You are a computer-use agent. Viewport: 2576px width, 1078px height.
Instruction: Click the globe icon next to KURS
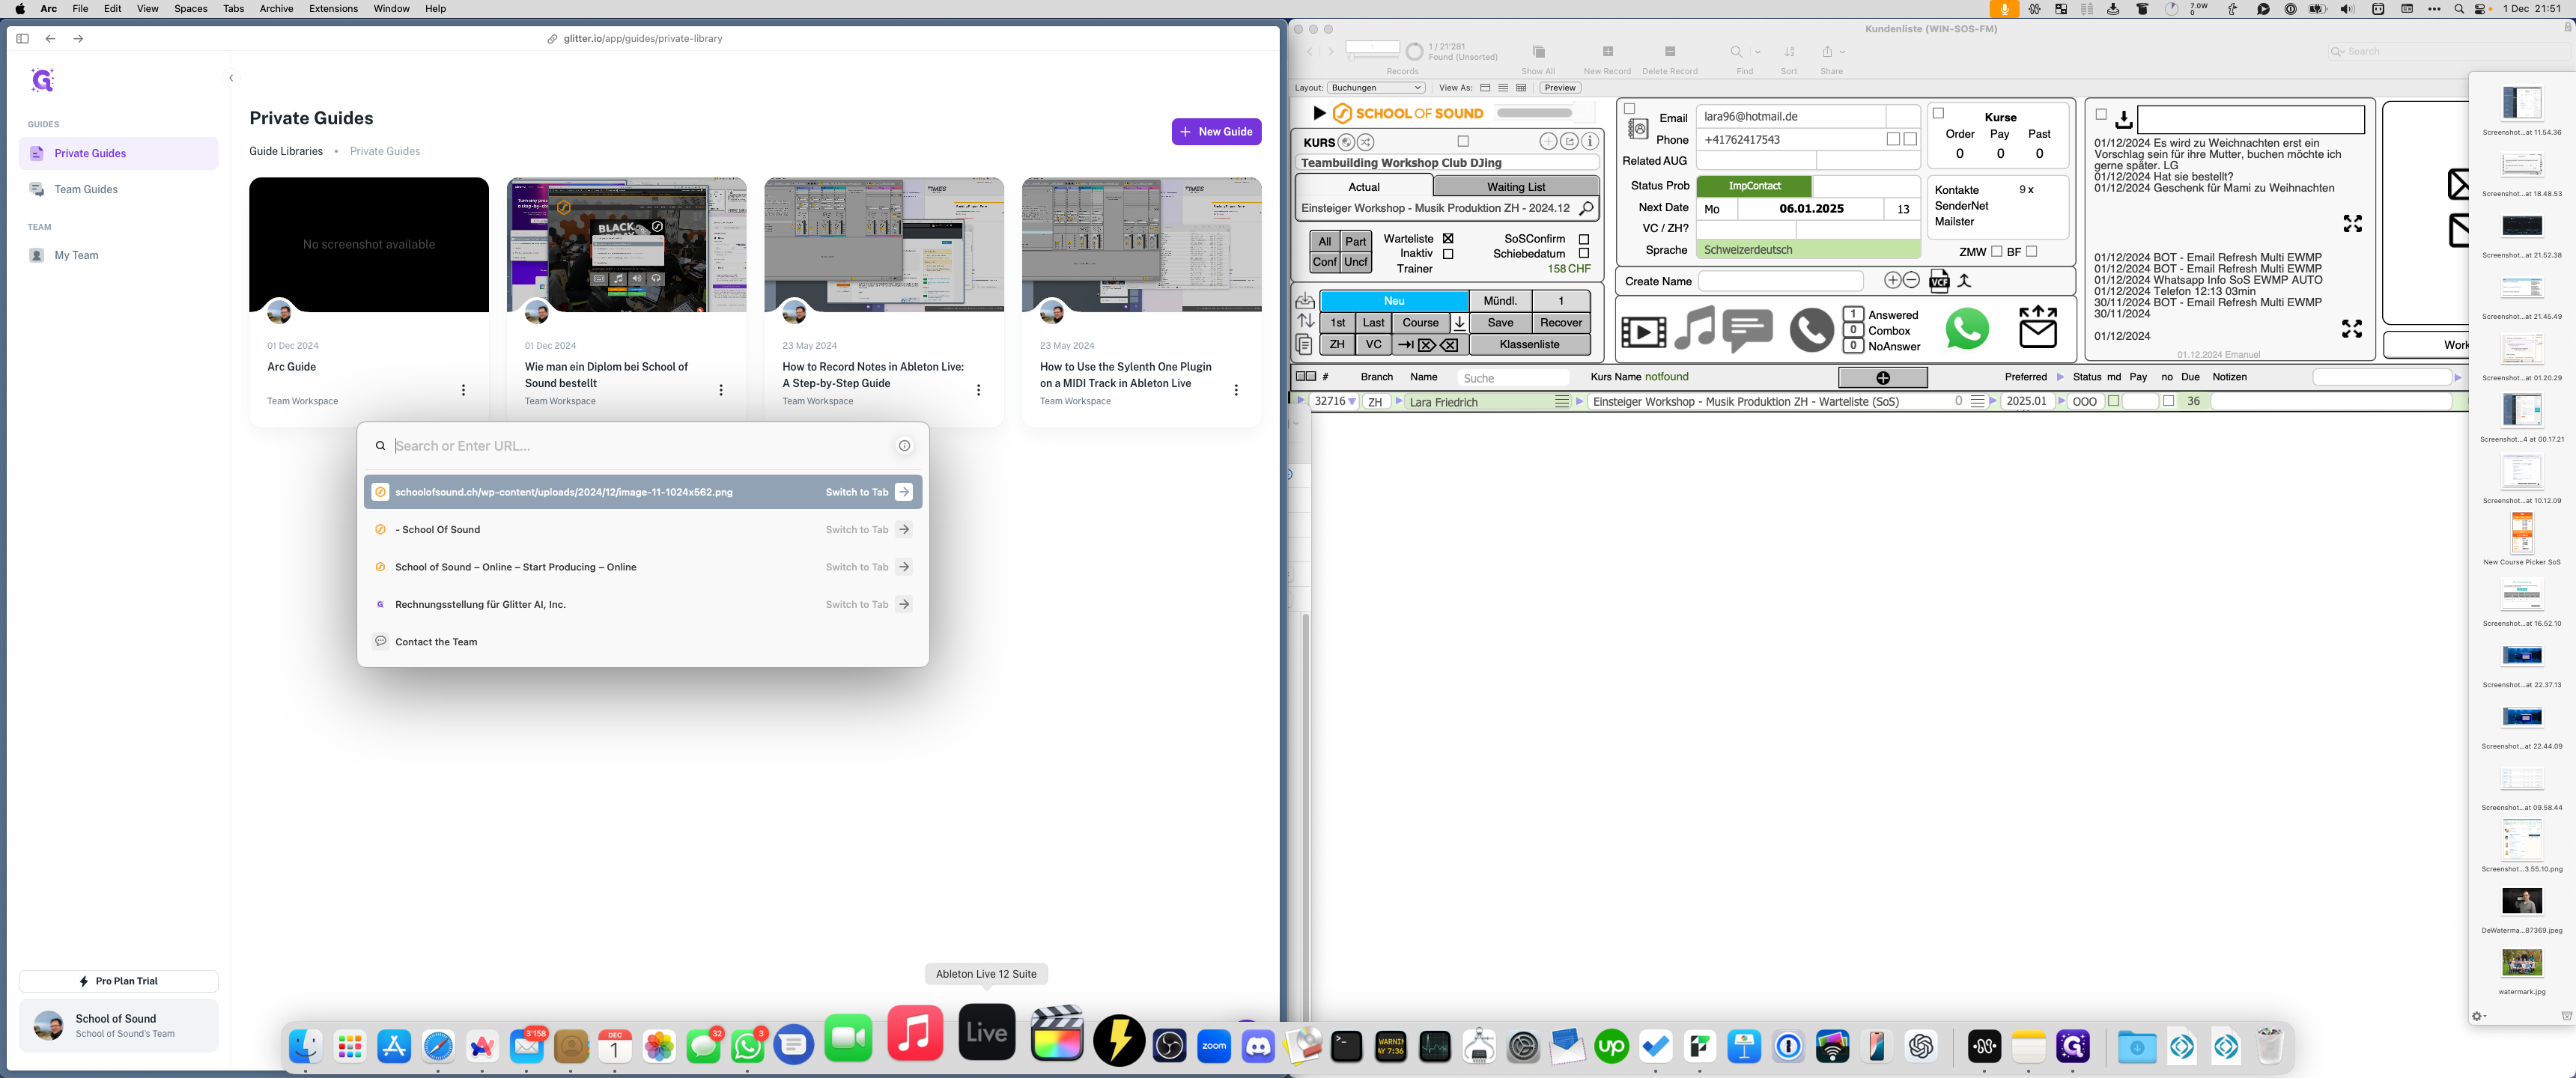click(x=1346, y=142)
